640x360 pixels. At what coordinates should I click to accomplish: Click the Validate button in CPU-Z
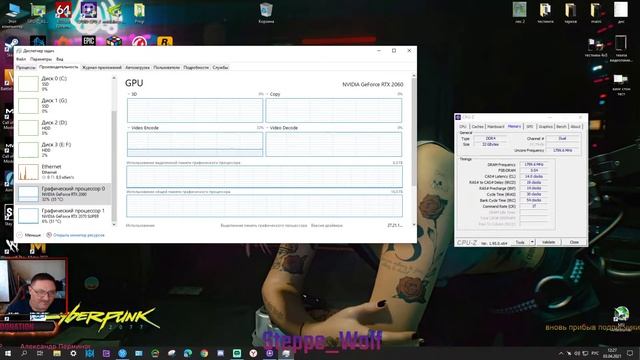tap(549, 242)
